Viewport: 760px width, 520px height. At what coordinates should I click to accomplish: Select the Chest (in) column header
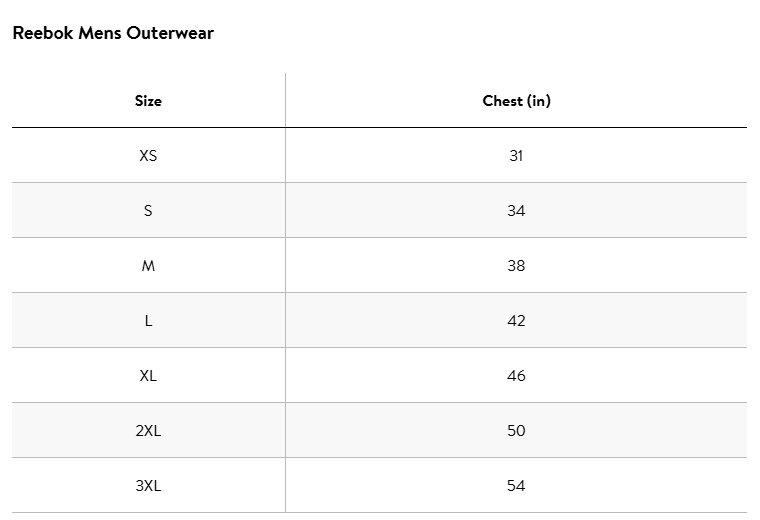click(x=516, y=101)
